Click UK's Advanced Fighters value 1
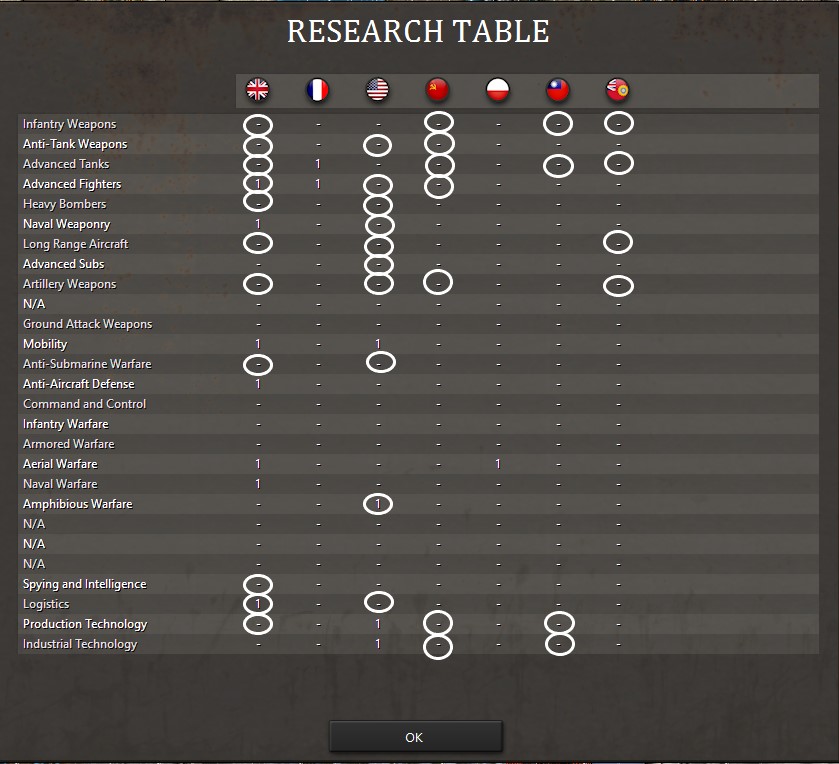The image size is (839, 764). tap(258, 184)
